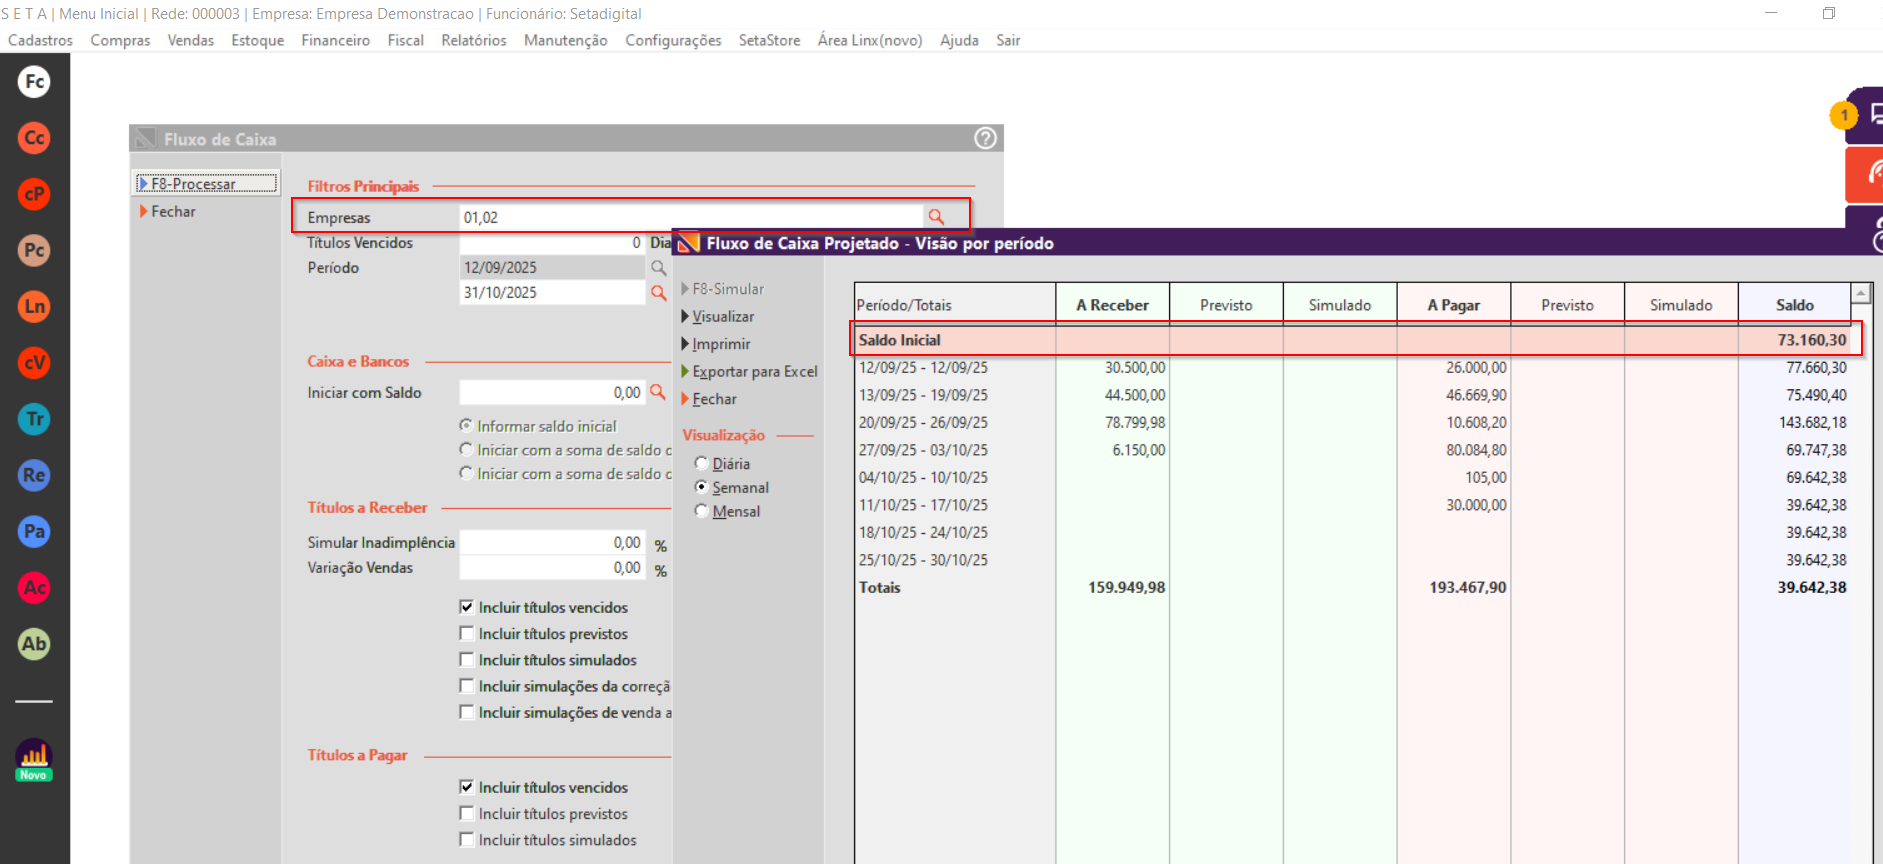Open the end date picker for 31/10/2025
The height and width of the screenshot is (864, 1883).
(658, 293)
